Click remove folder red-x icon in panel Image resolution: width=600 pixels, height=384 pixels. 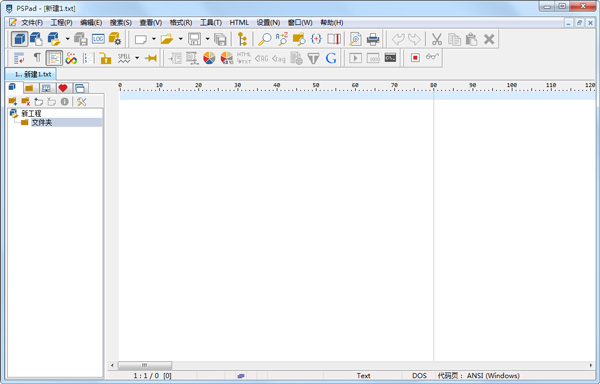point(26,101)
